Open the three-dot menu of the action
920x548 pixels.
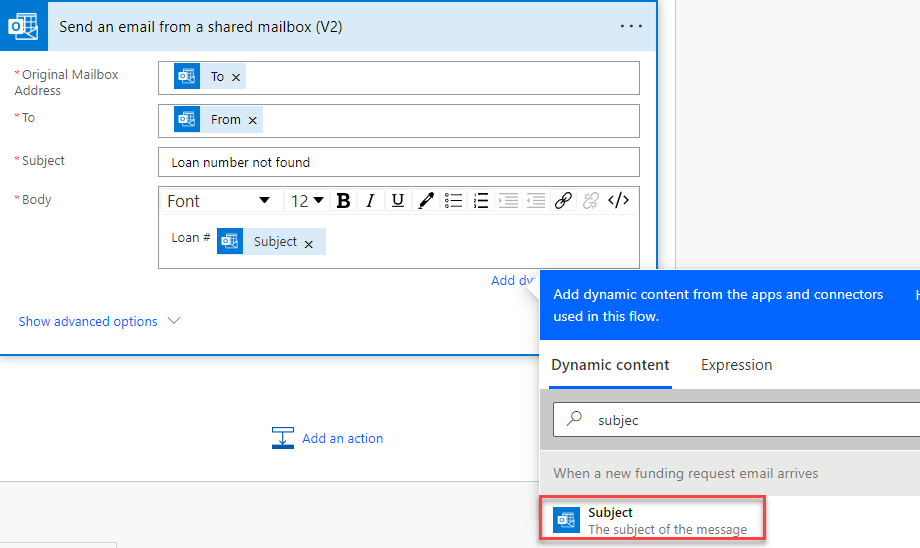click(x=631, y=26)
